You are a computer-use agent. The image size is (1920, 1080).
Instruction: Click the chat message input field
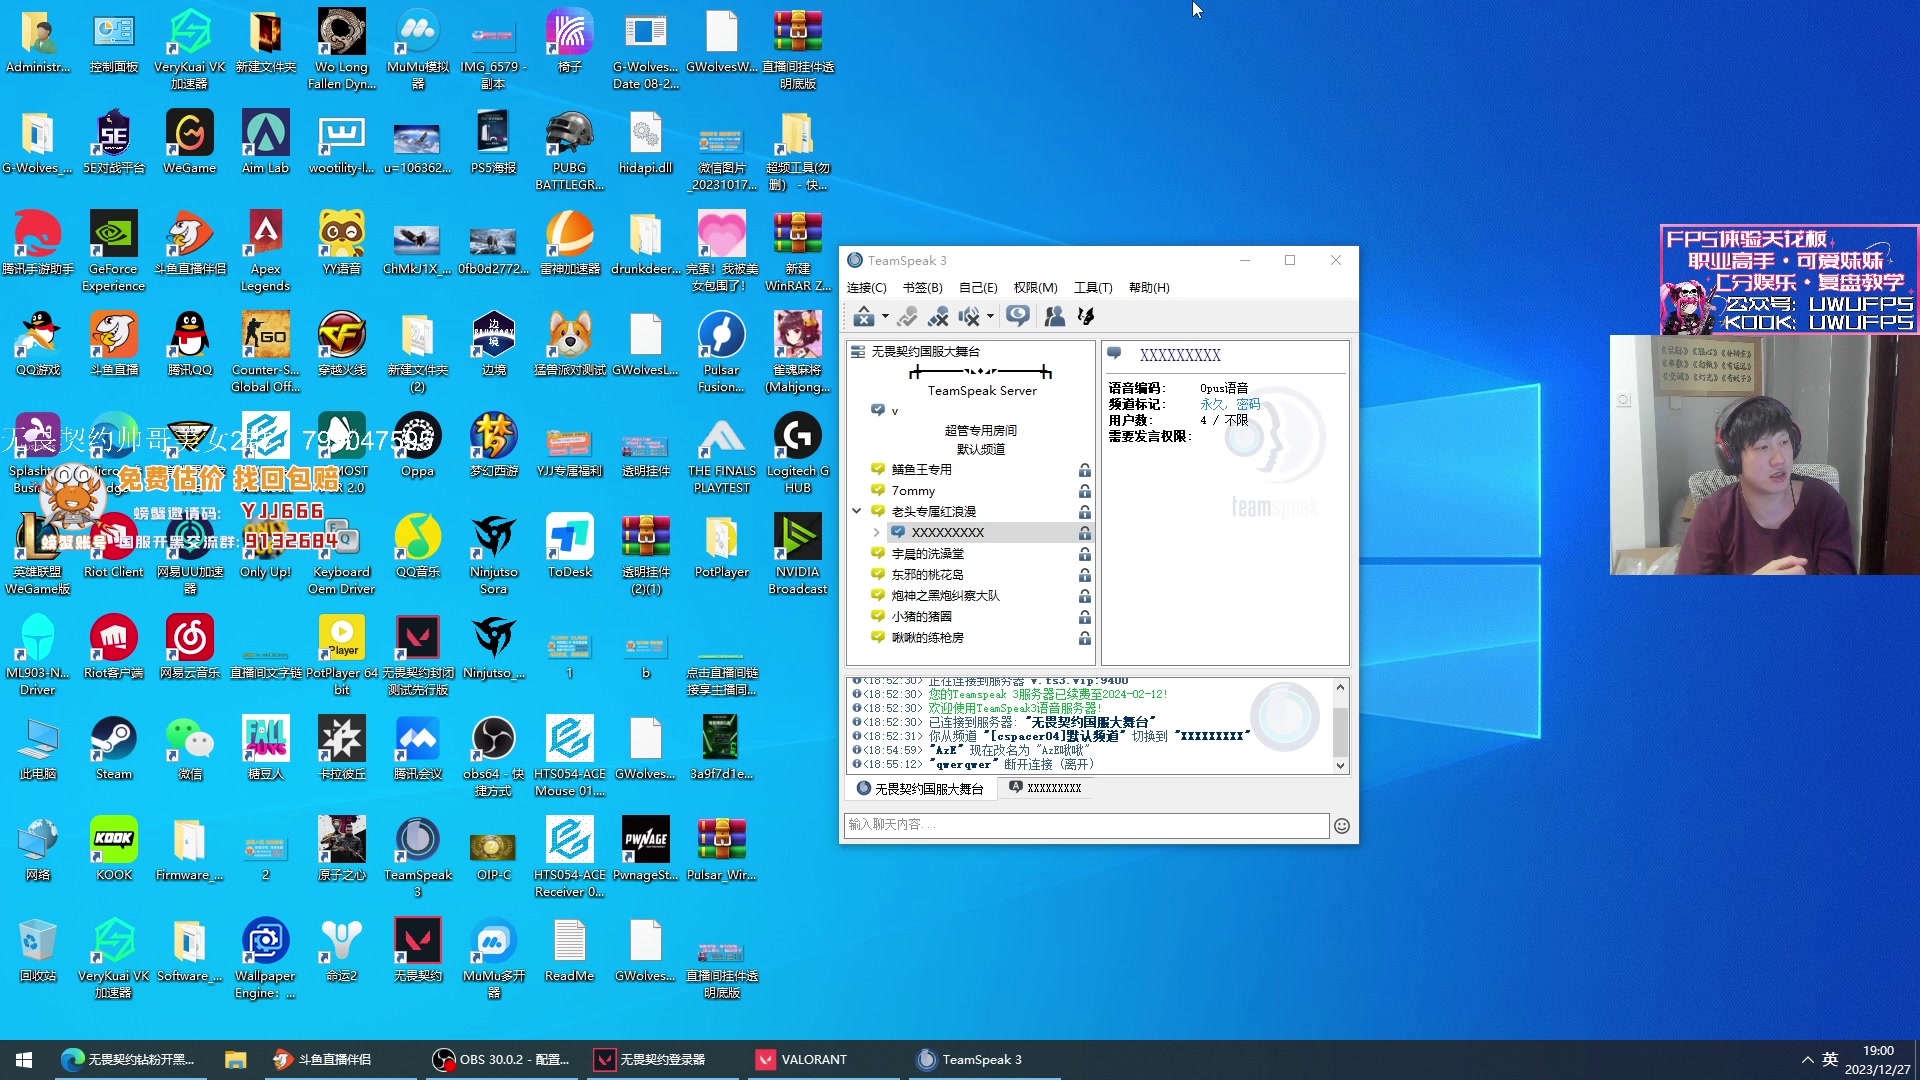tap(1085, 825)
